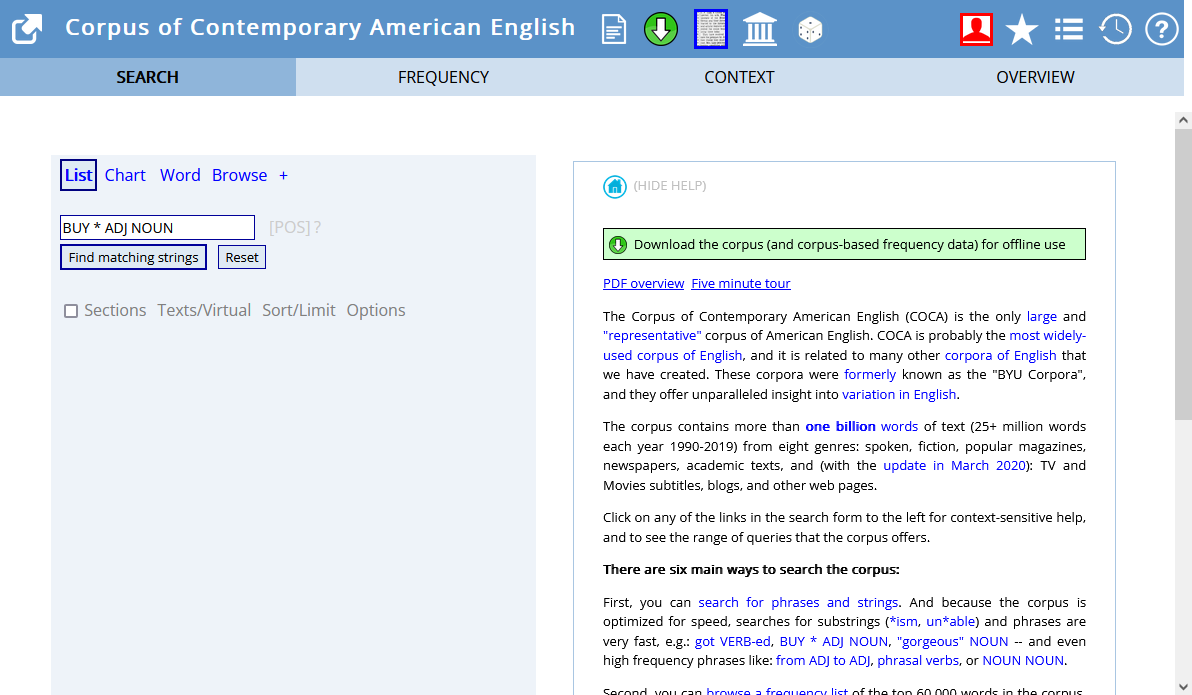Open the document page icon in header
1192x695 pixels.
click(x=613, y=30)
